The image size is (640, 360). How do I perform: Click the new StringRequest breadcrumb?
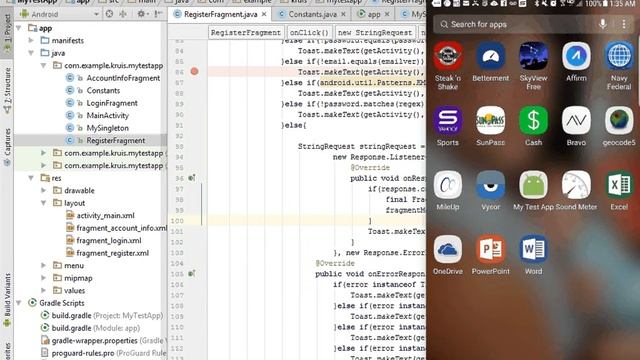[x=375, y=32]
